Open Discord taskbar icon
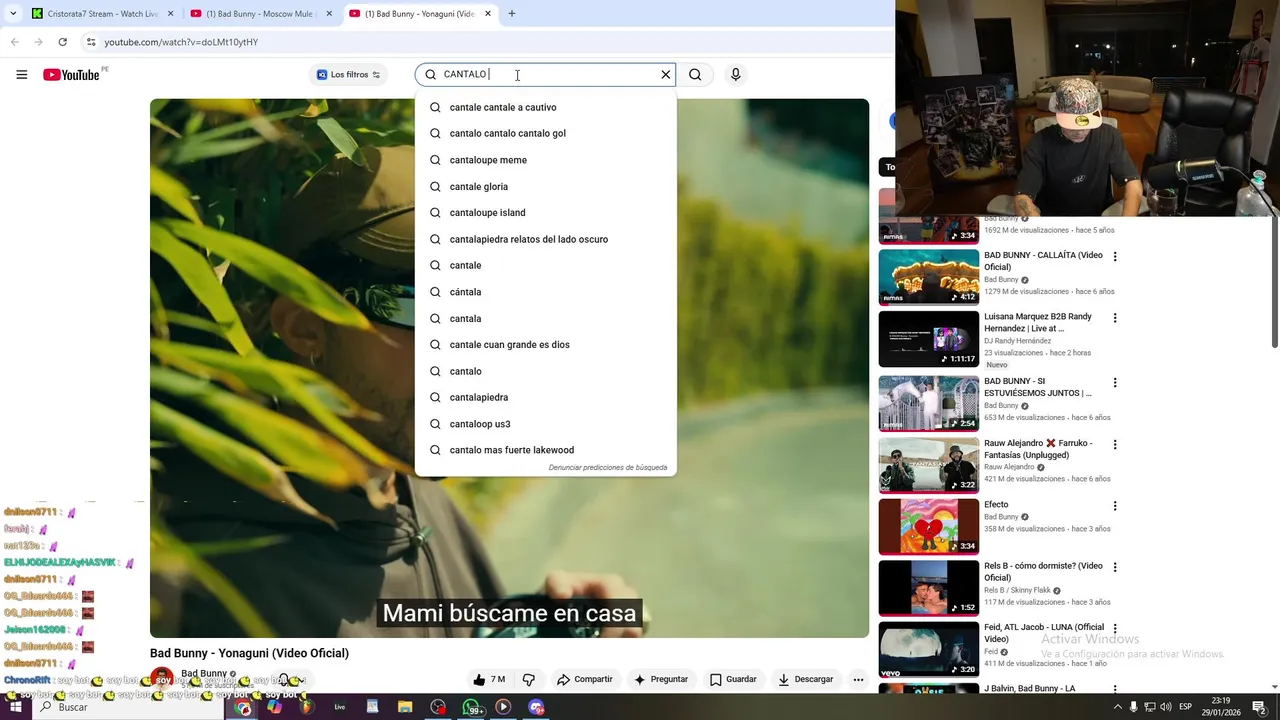Image resolution: width=1280 pixels, height=720 pixels. (x=536, y=707)
